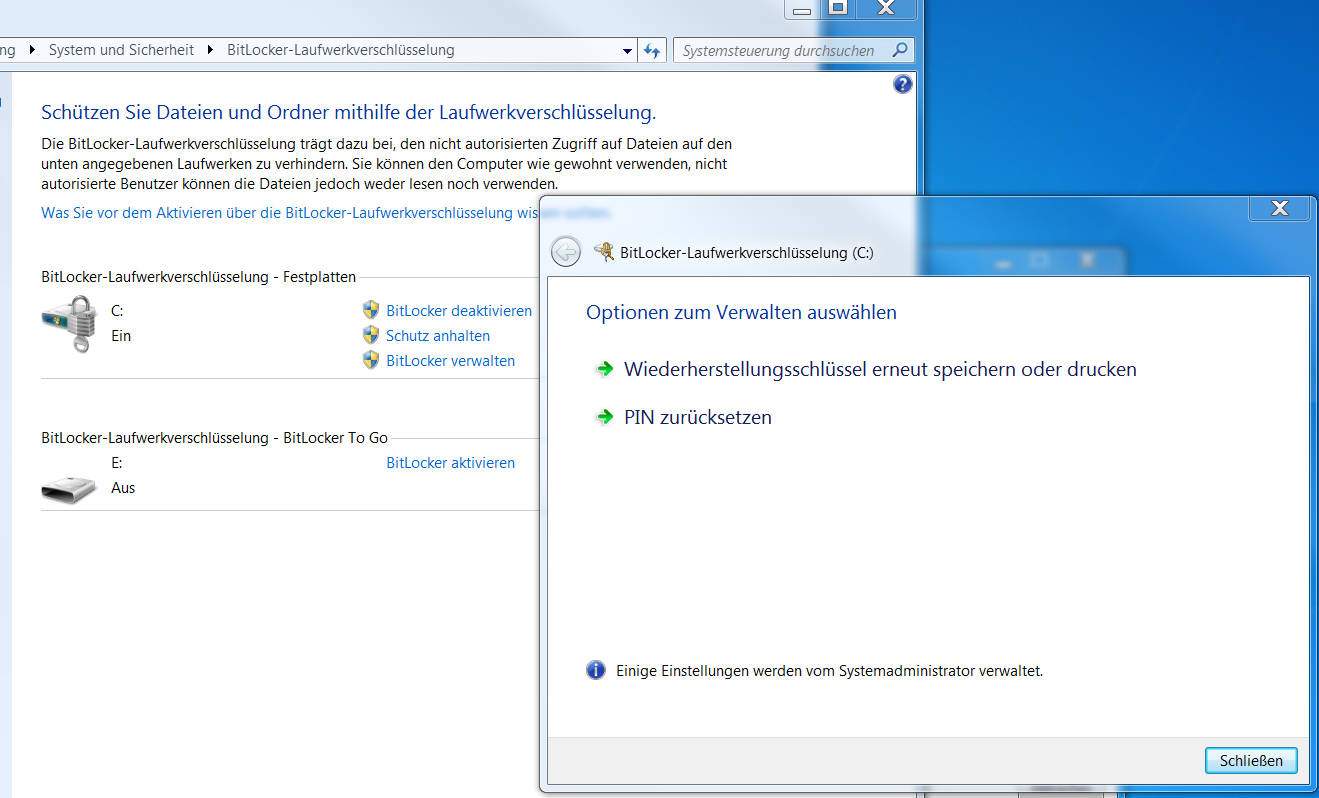Screen dimensions: 1319x798
Task: Expand arrow before System und Sicherheit breadcrumb
Action: click(32, 49)
